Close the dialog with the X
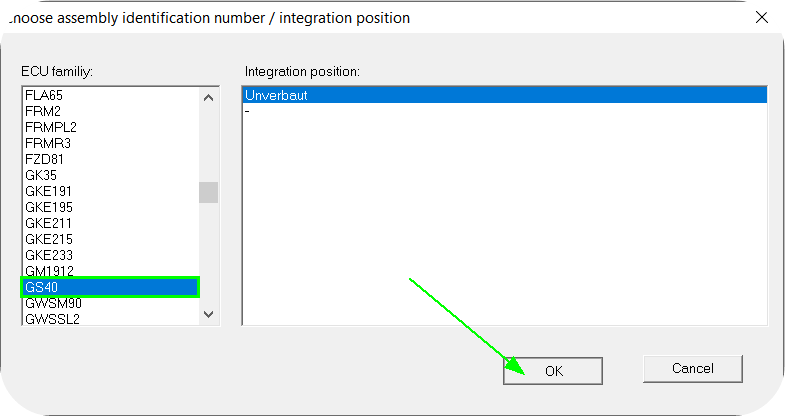785x416 pixels. pyautogui.click(x=762, y=17)
